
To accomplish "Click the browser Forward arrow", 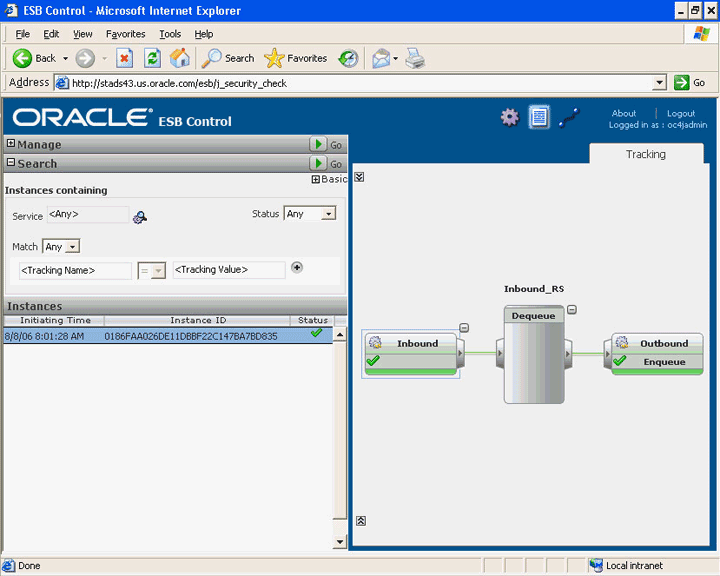I will click(x=85, y=58).
